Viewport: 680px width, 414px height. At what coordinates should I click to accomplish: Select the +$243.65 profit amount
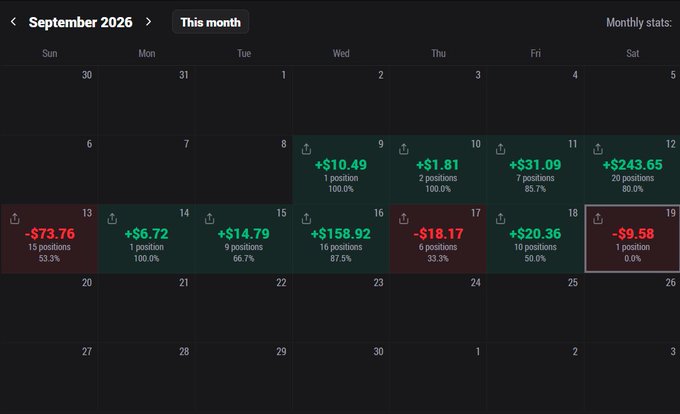point(633,165)
